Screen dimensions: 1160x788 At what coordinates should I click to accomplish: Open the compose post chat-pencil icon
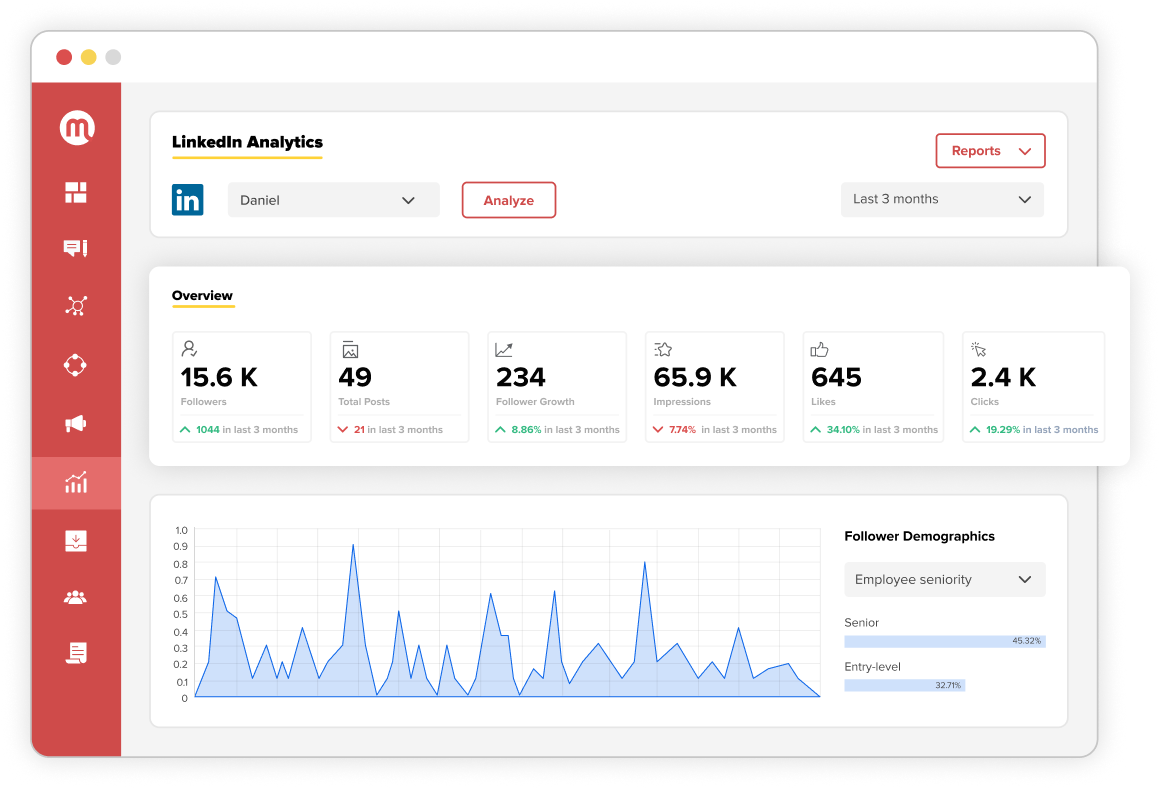tap(75, 248)
